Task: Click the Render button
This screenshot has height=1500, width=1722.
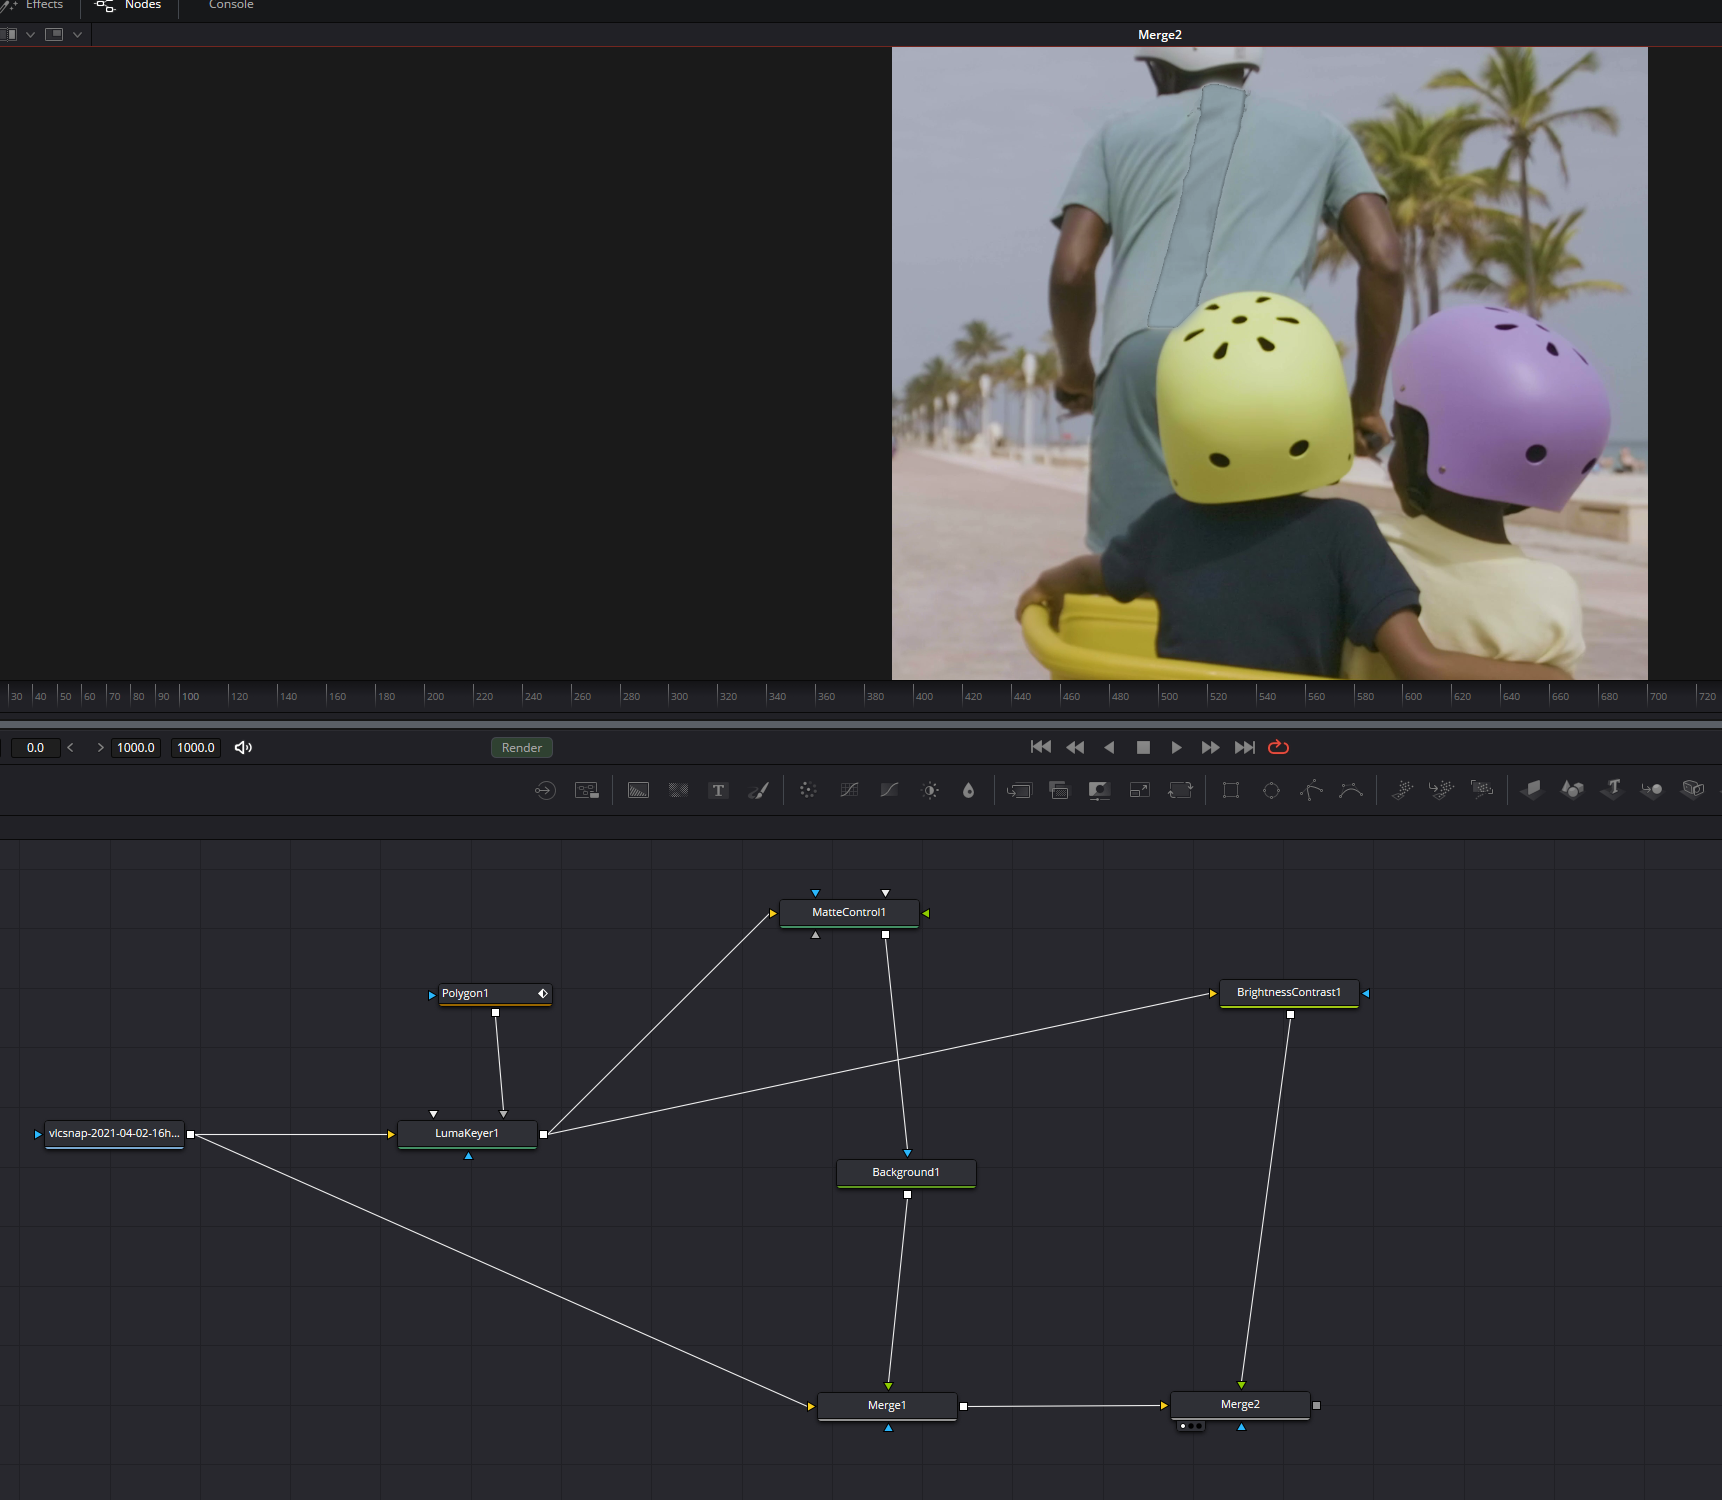Action: tap(522, 747)
